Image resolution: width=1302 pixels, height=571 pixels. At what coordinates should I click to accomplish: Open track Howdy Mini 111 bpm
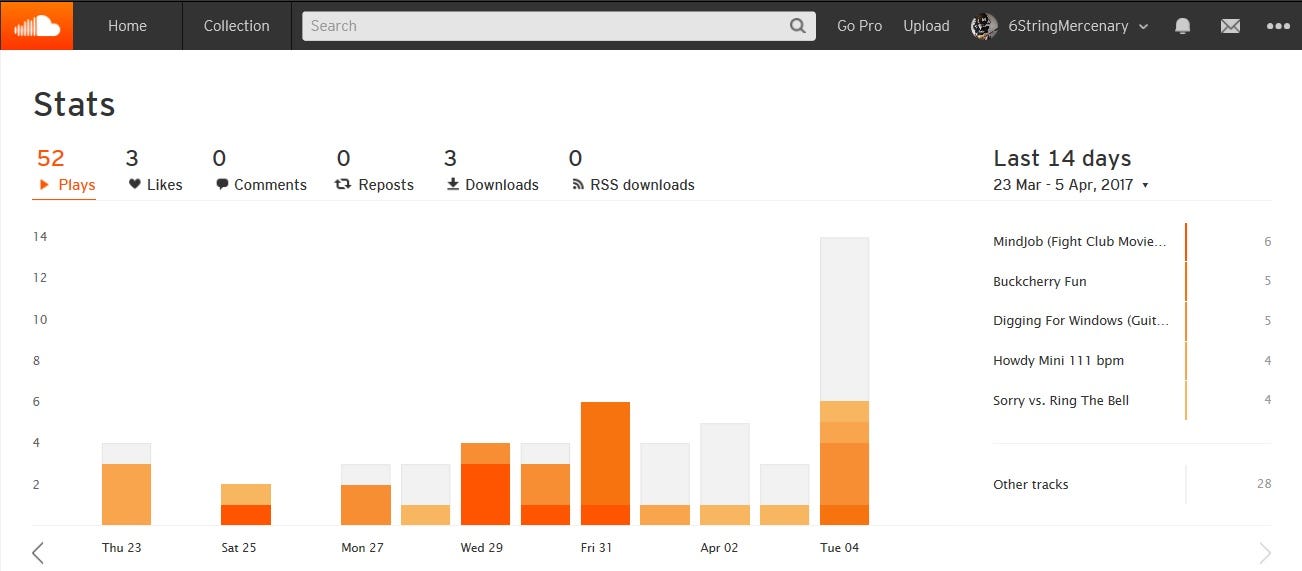tap(1058, 361)
